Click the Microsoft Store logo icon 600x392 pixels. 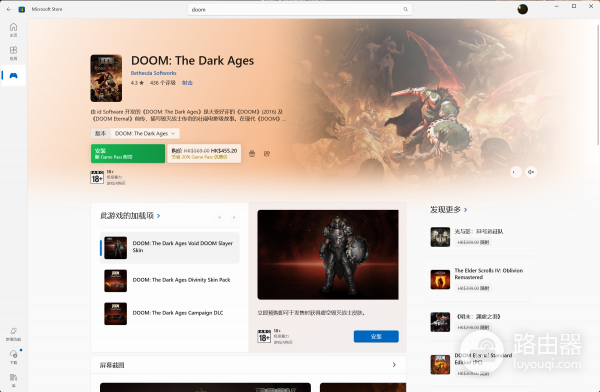coord(22,9)
